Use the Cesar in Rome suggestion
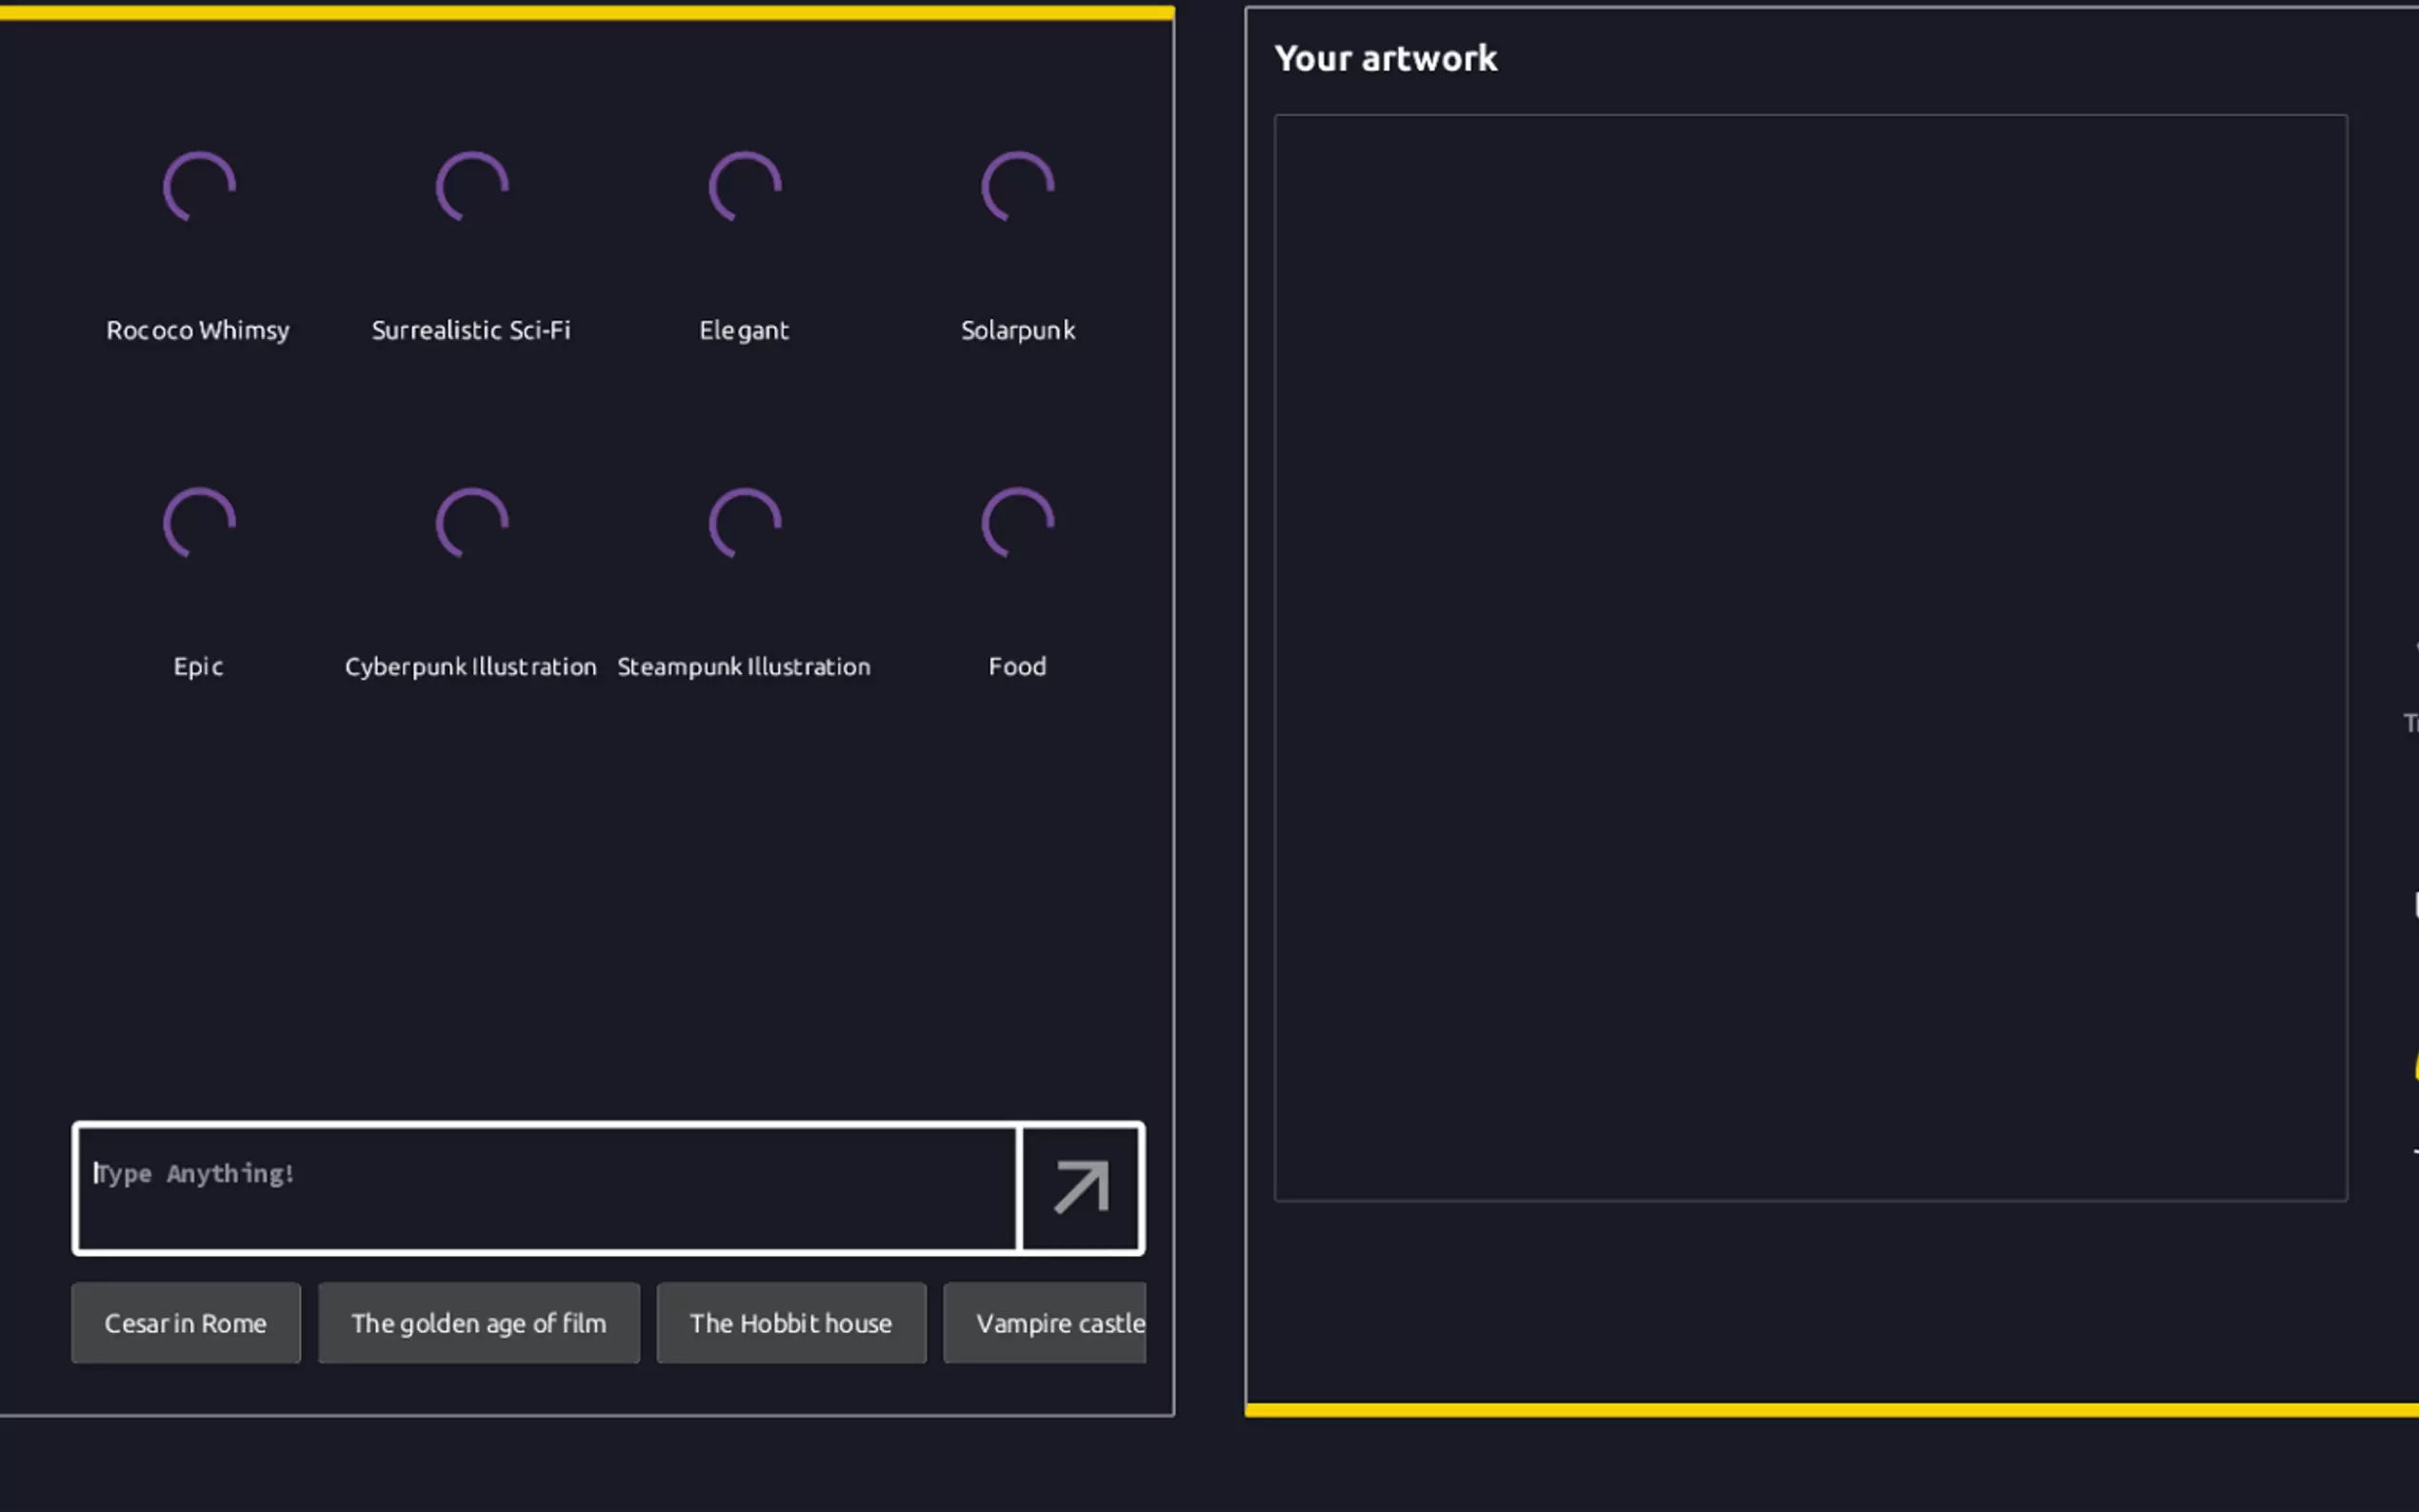The height and width of the screenshot is (1512, 2419). (186, 1323)
